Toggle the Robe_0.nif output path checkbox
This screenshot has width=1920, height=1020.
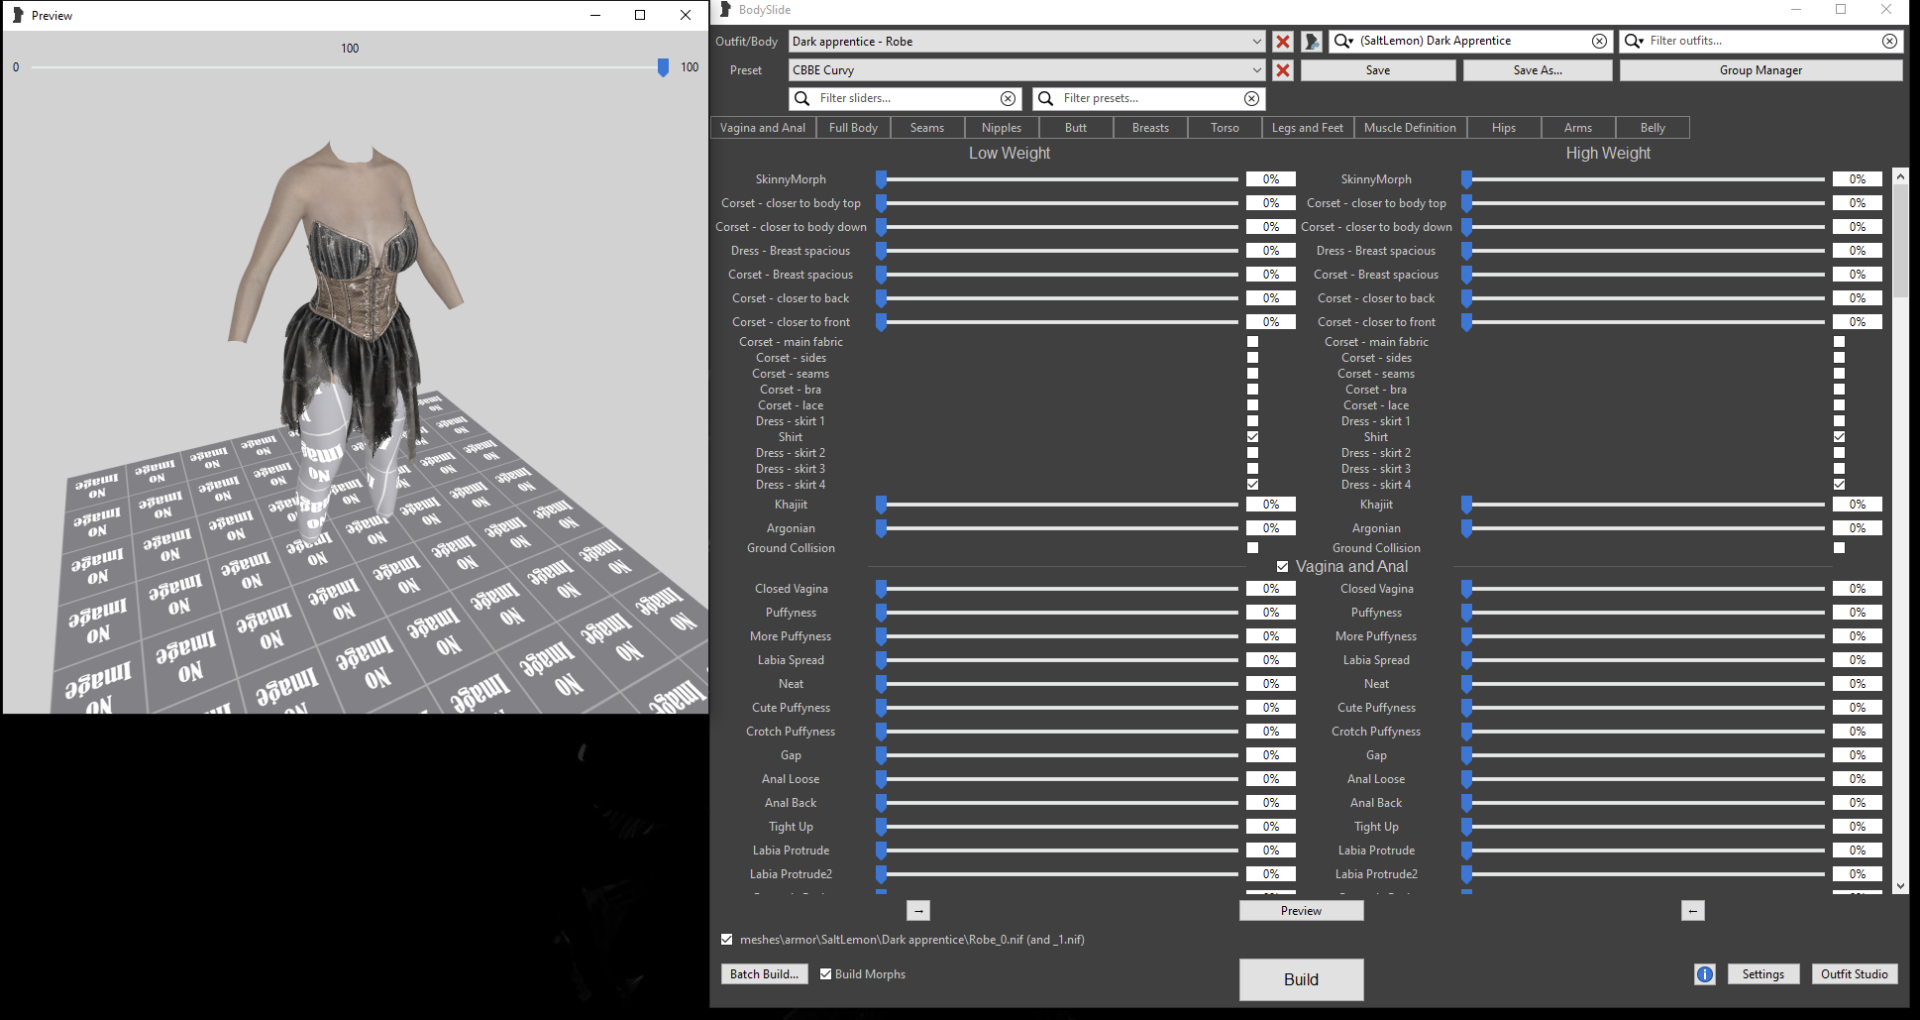click(727, 940)
